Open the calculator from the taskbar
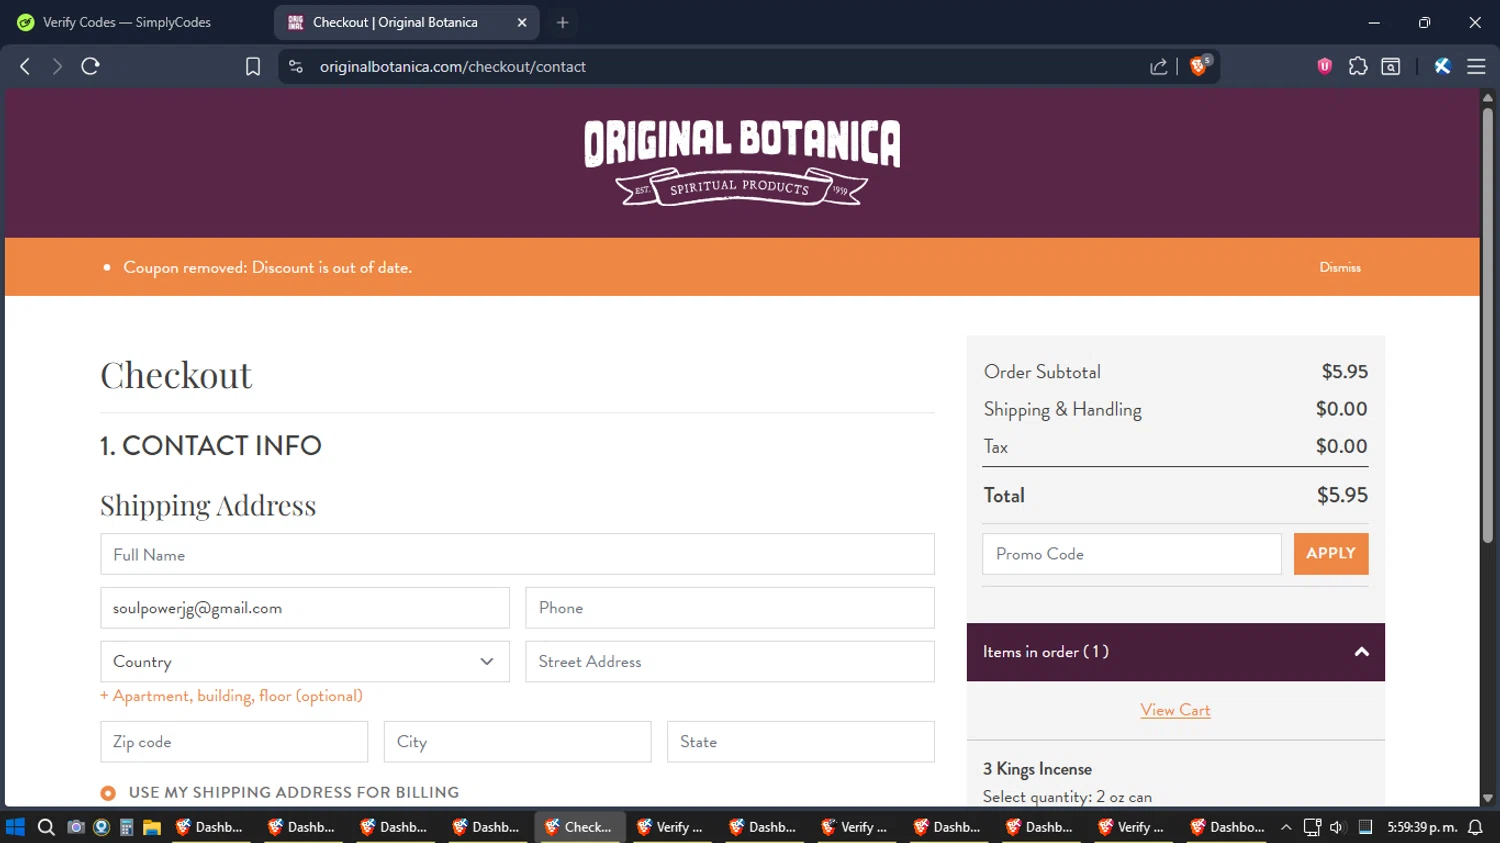The height and width of the screenshot is (843, 1500). [x=127, y=827]
